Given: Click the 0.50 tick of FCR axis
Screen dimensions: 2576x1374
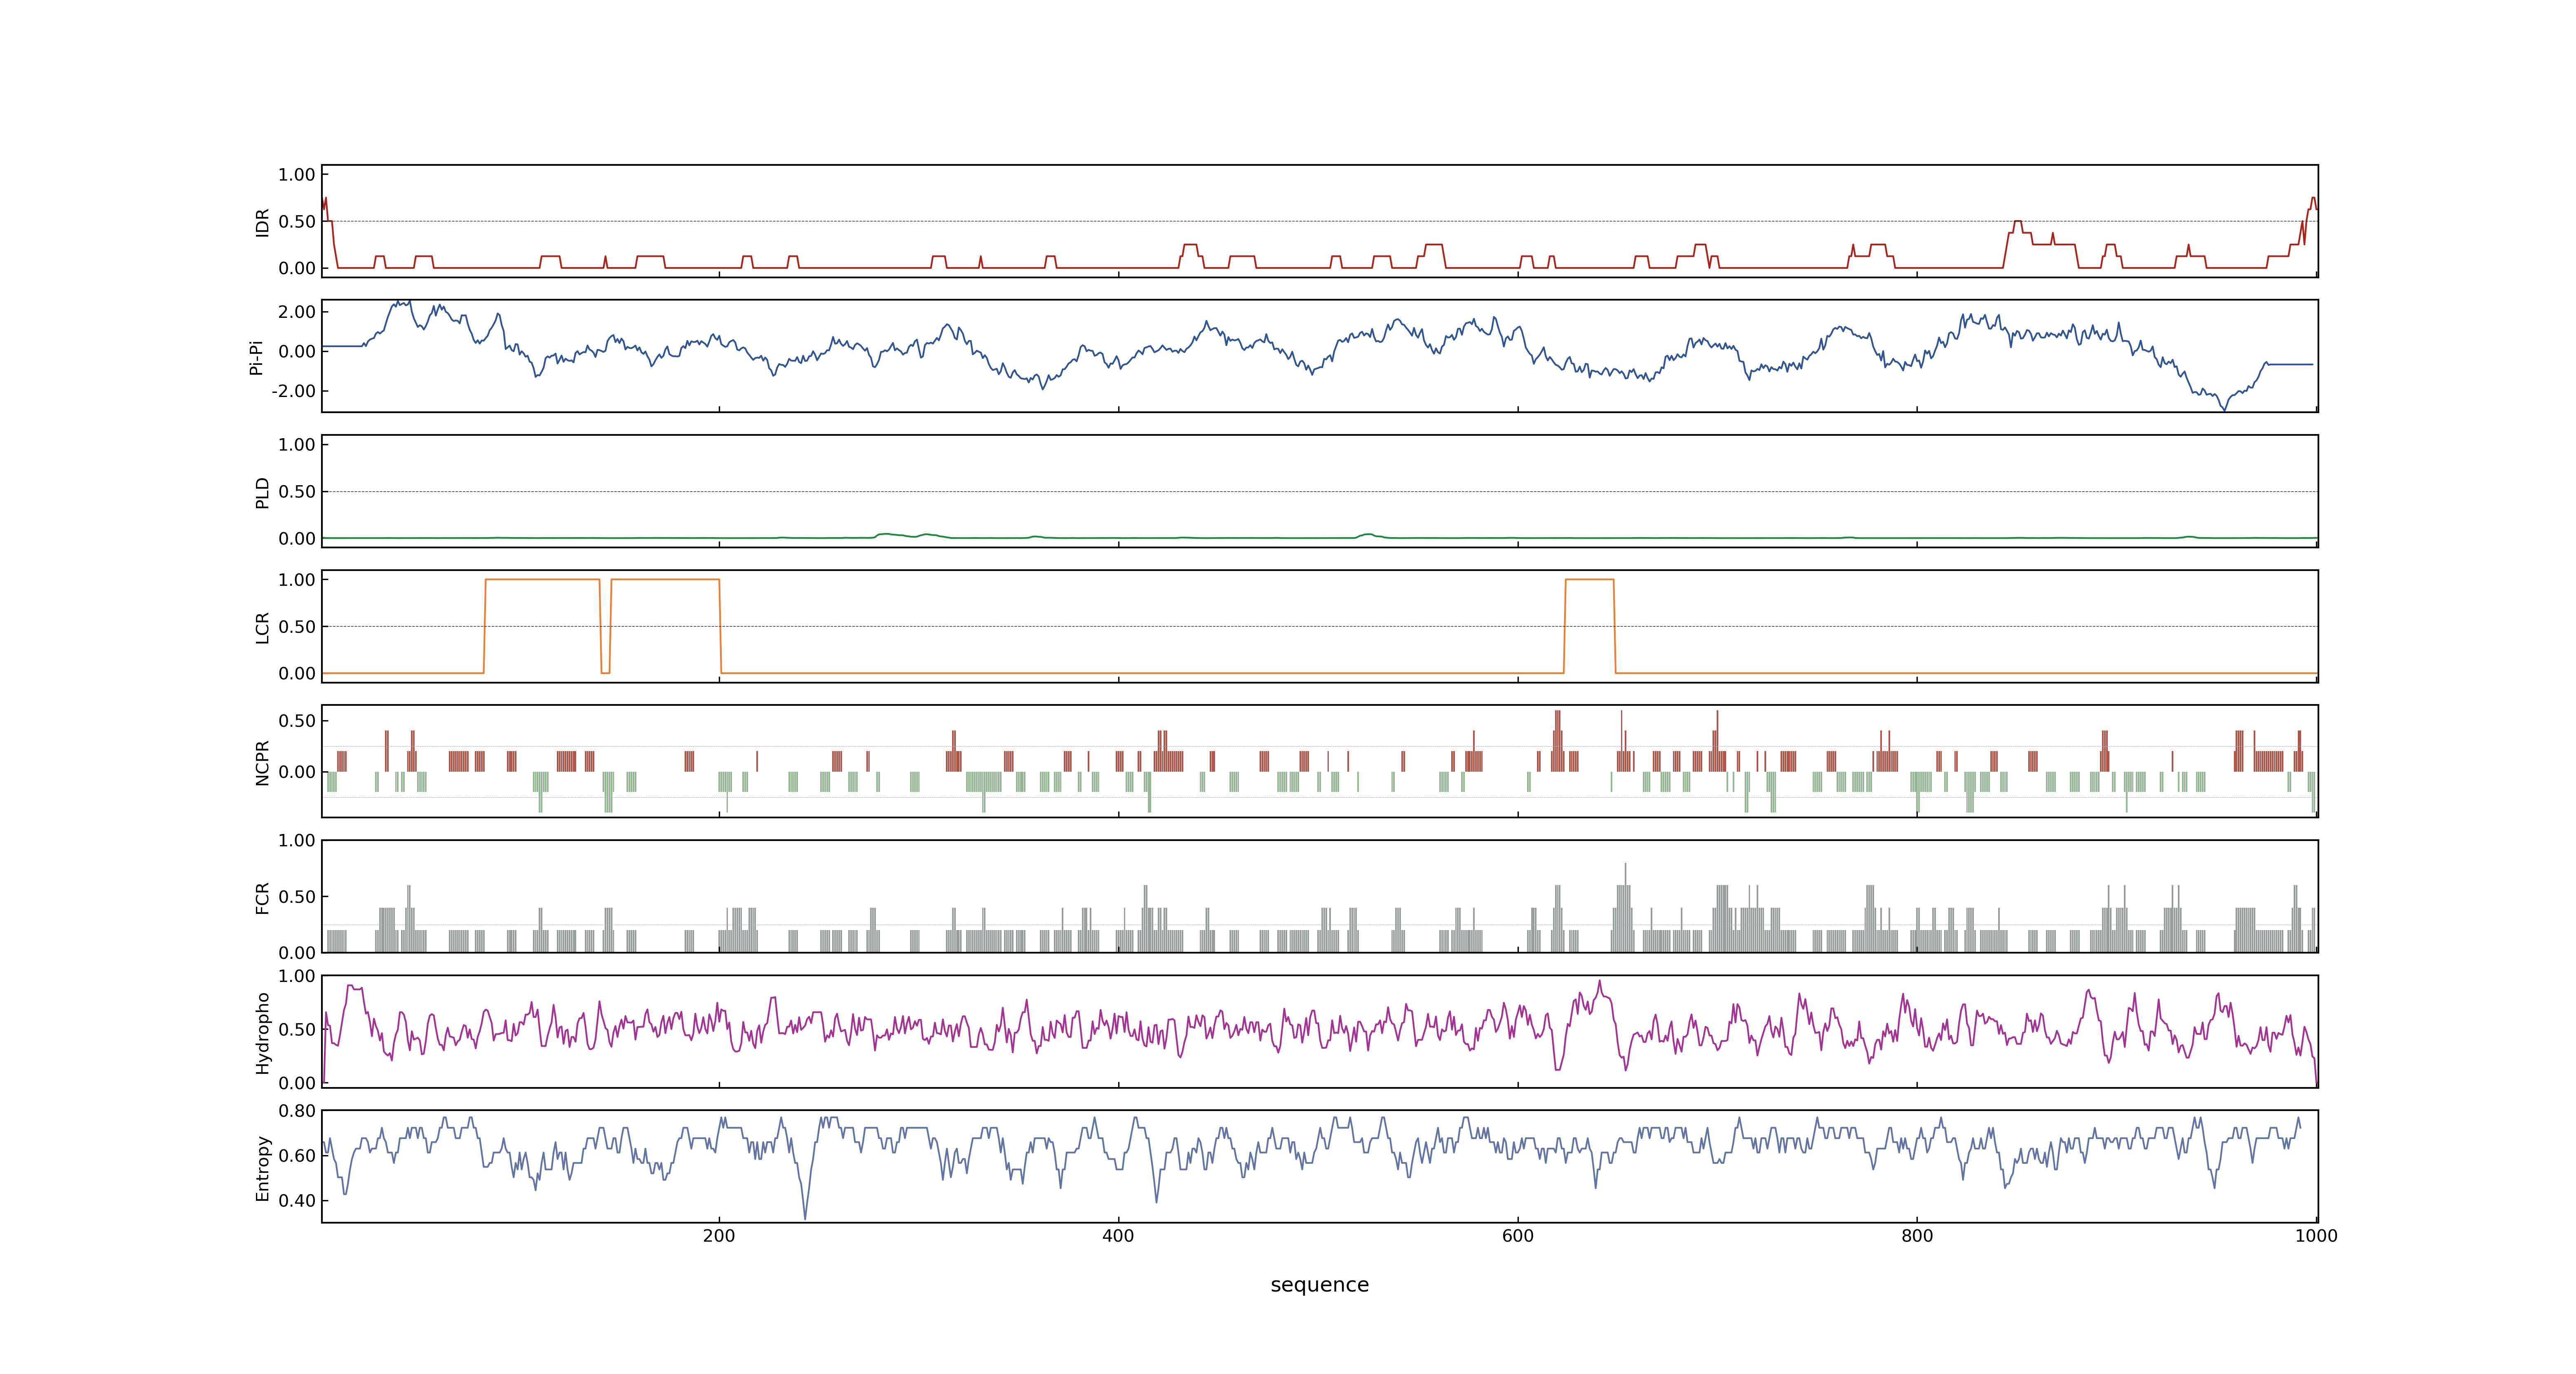Looking at the screenshot, I should (297, 897).
